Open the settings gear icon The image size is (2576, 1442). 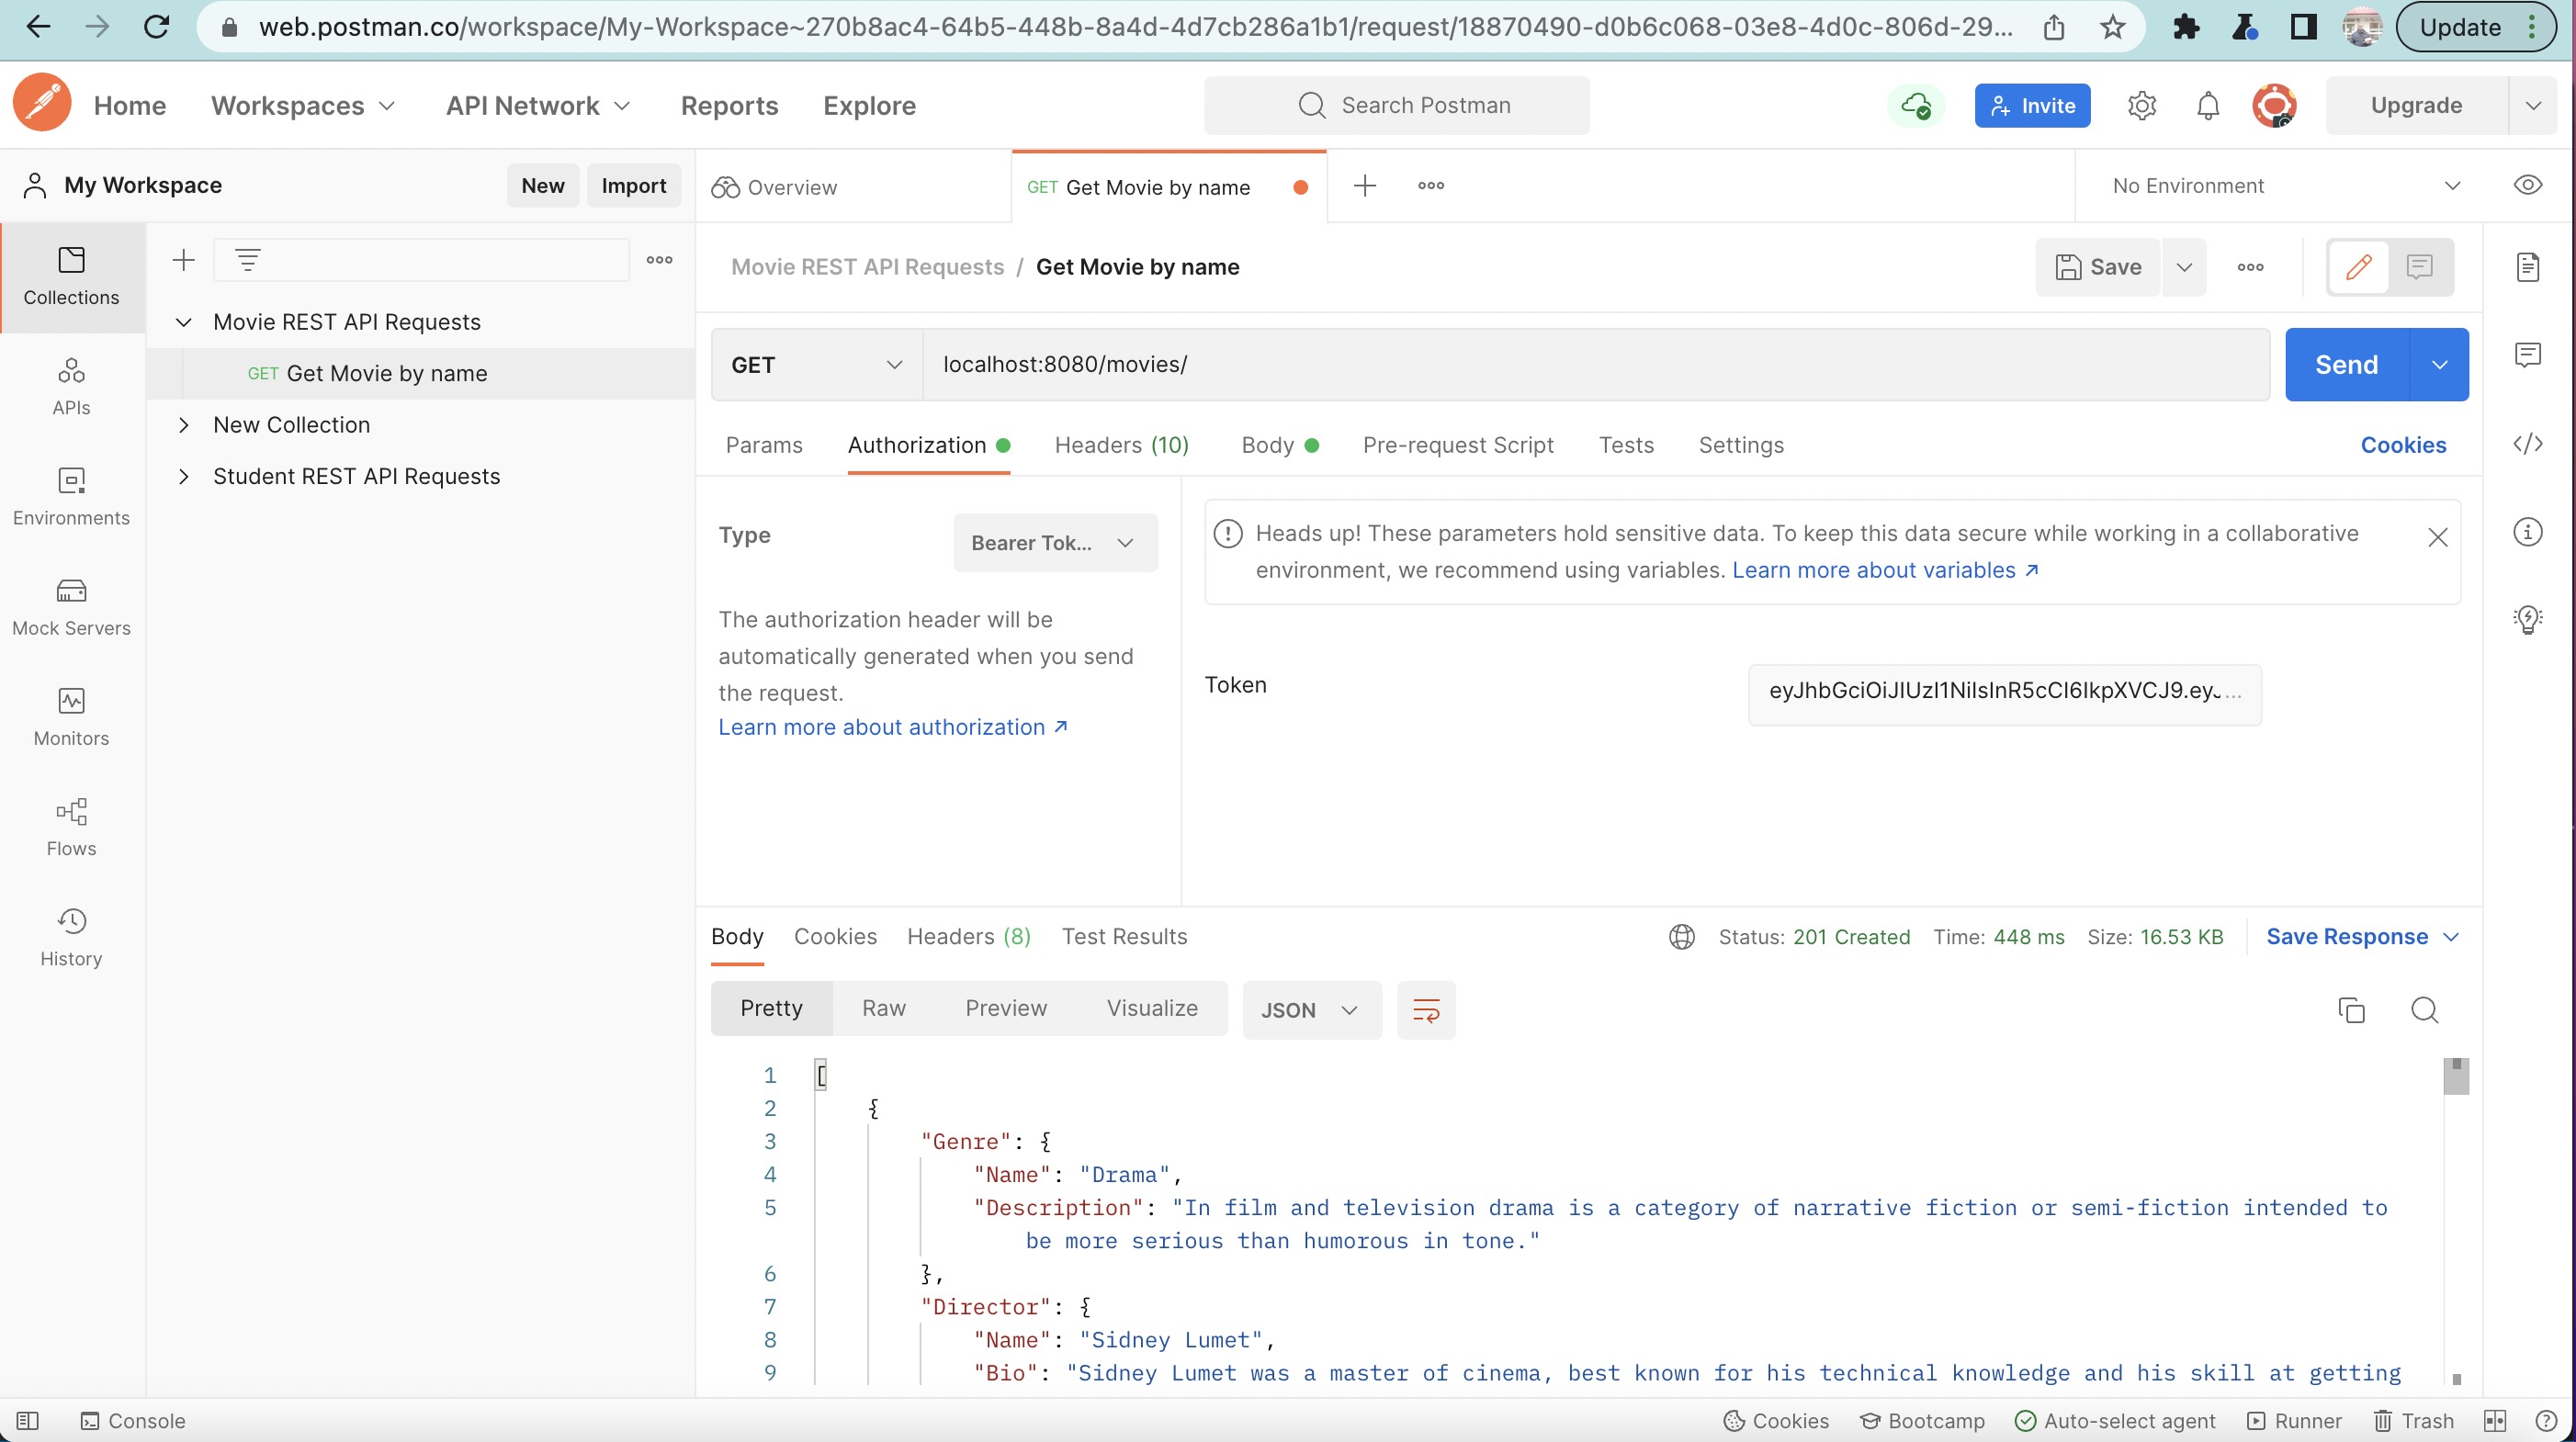coord(2141,105)
